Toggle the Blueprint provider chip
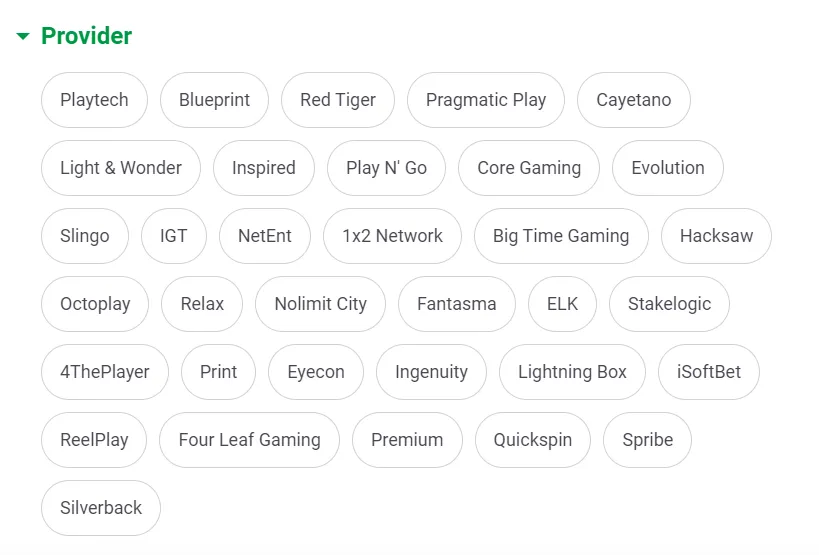This screenshot has width=819, height=555. (214, 100)
